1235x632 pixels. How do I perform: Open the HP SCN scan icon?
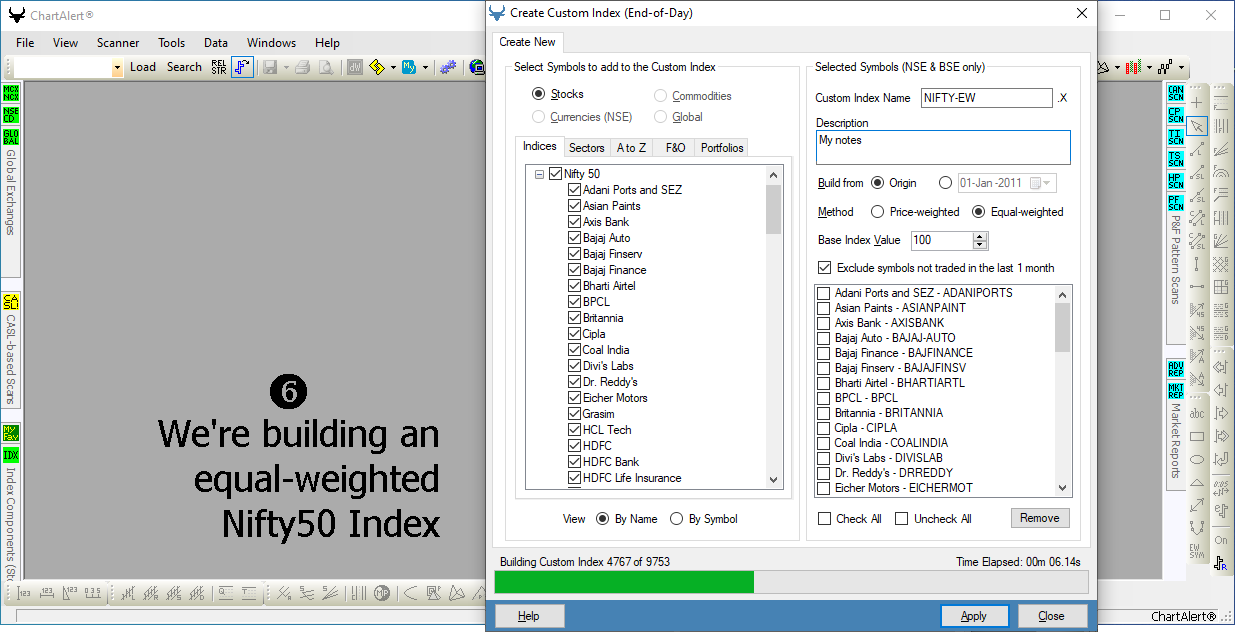pos(1175,181)
